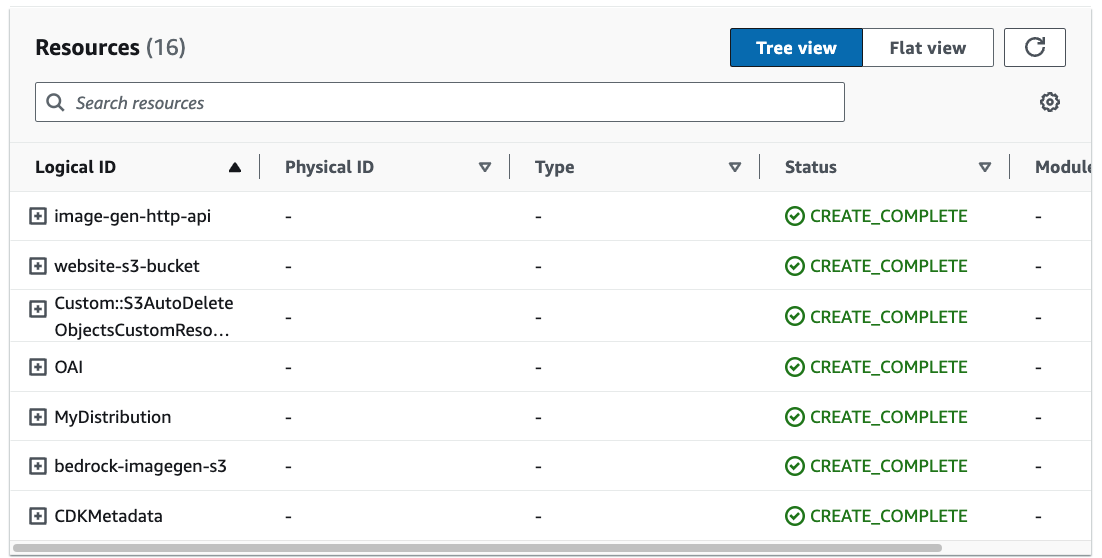Click the Type column sort triangle

tap(735, 168)
